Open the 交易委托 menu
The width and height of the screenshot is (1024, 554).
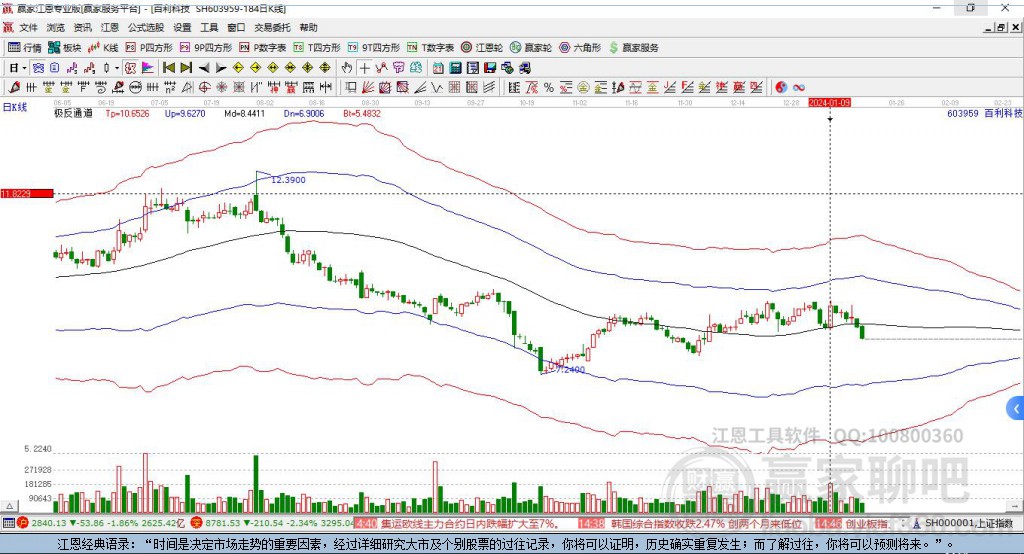click(272, 27)
